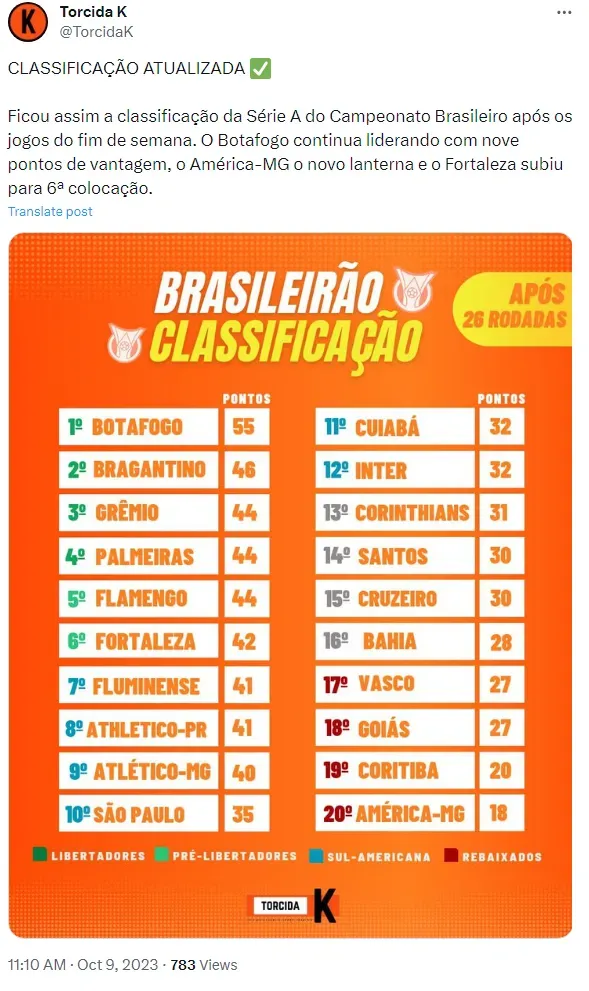The image size is (589, 991).
Task: Click the Torcida K display name
Action: click(x=93, y=11)
